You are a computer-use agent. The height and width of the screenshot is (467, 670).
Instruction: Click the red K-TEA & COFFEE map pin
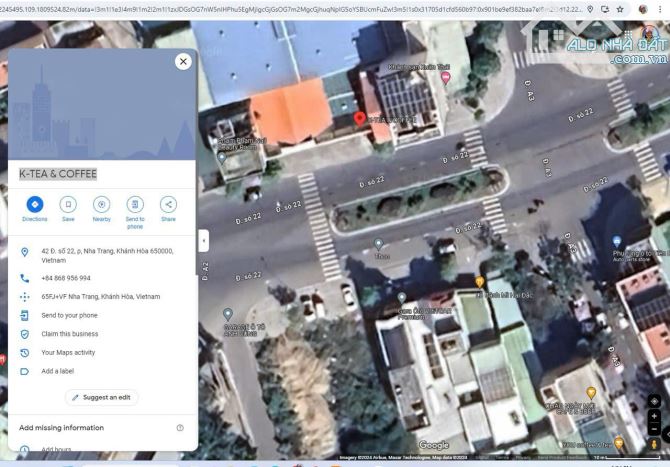[x=360, y=119]
